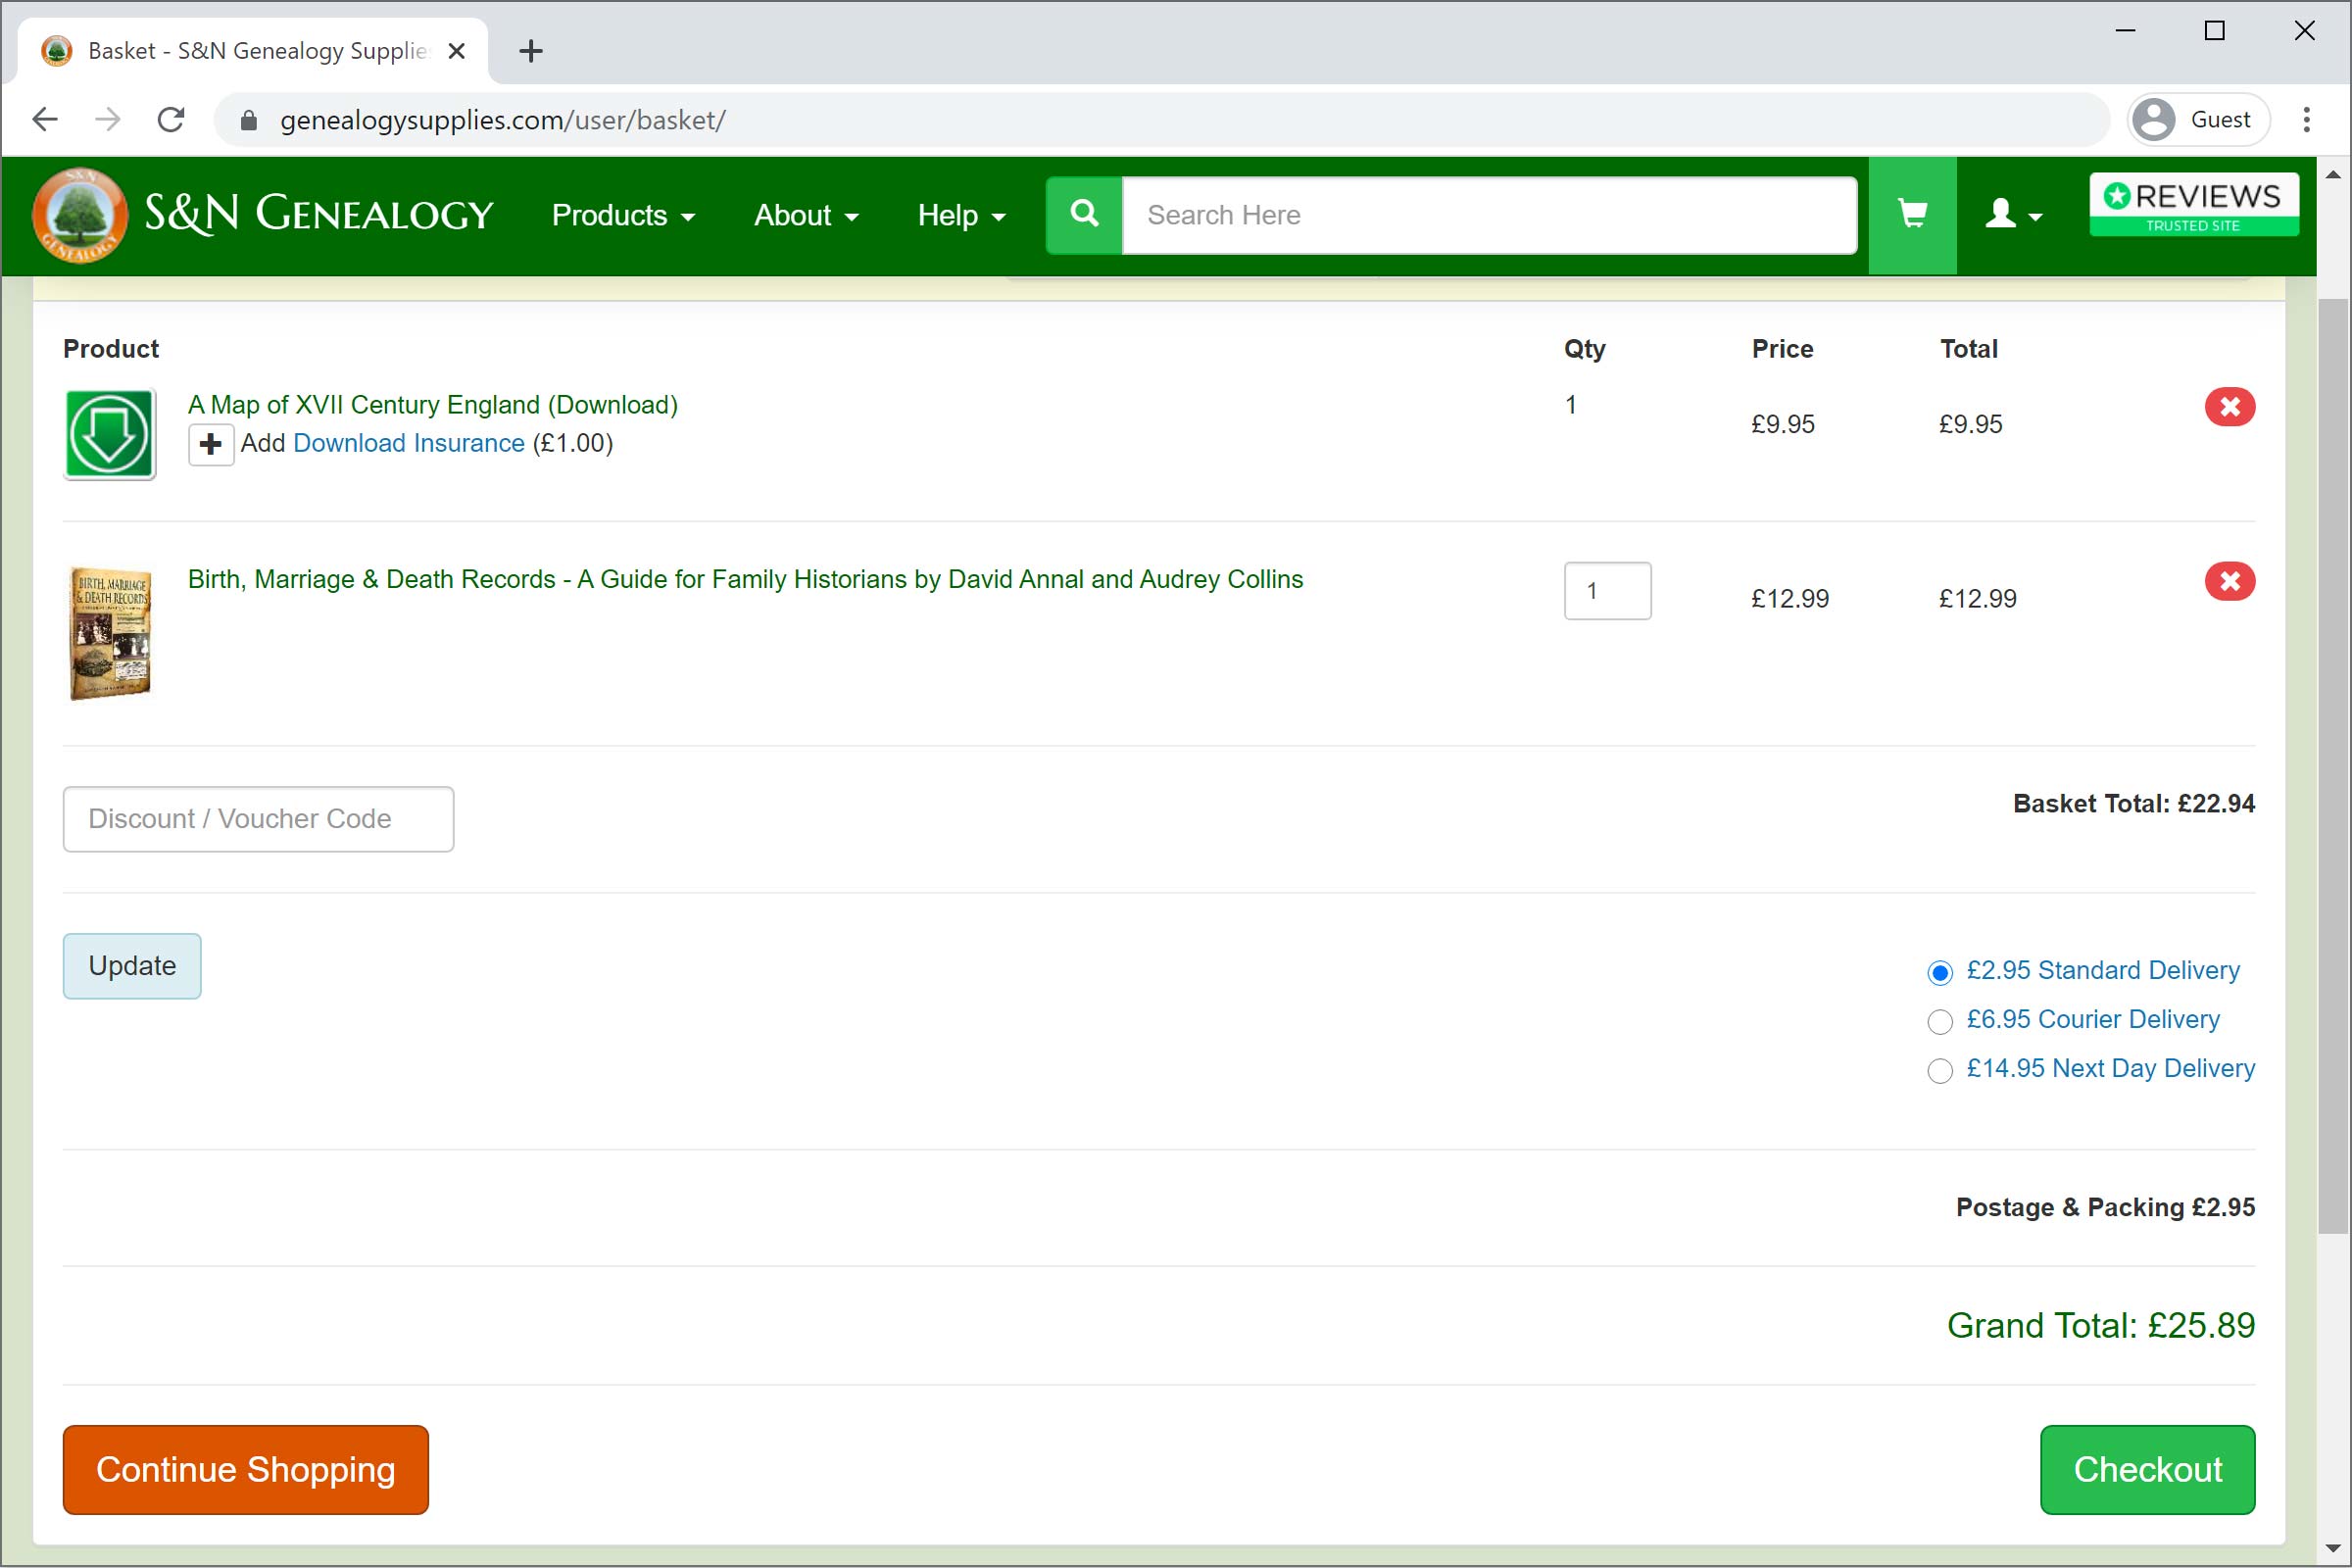2352x1568 pixels.
Task: Close the Basket browser tab
Action: click(x=457, y=51)
